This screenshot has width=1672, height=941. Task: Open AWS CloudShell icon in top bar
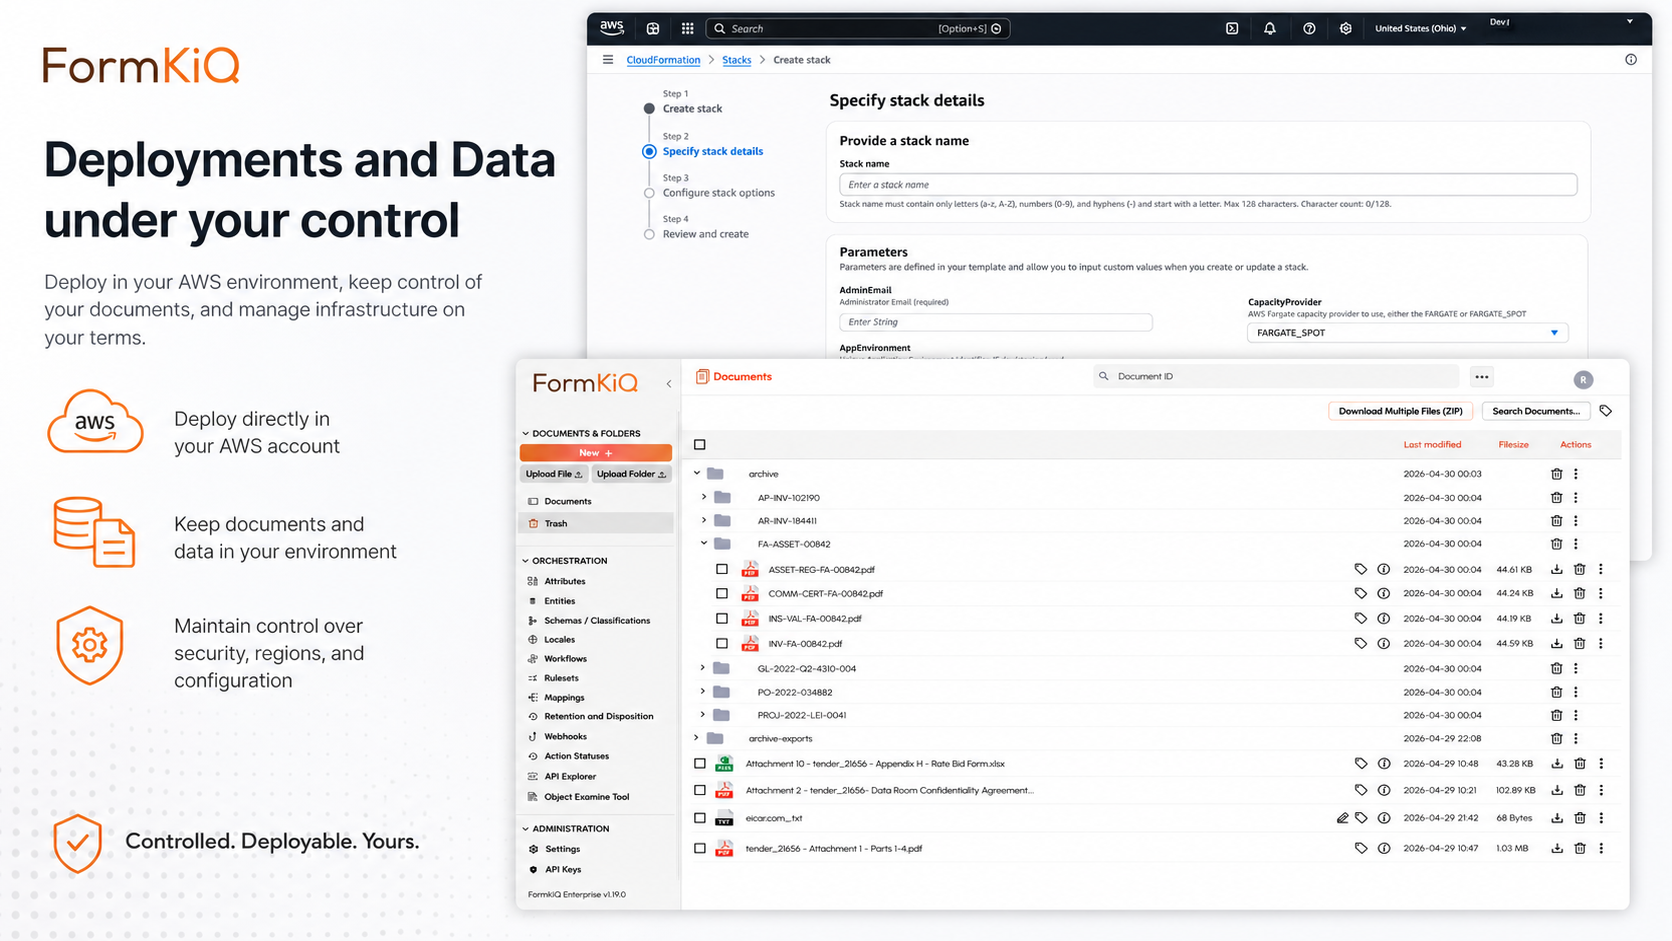coord(1232,29)
